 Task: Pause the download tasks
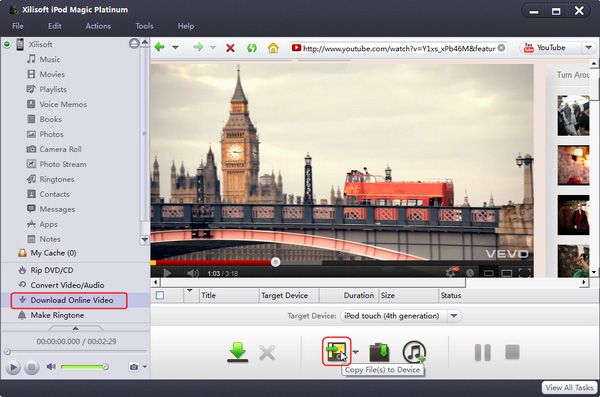[x=483, y=352]
